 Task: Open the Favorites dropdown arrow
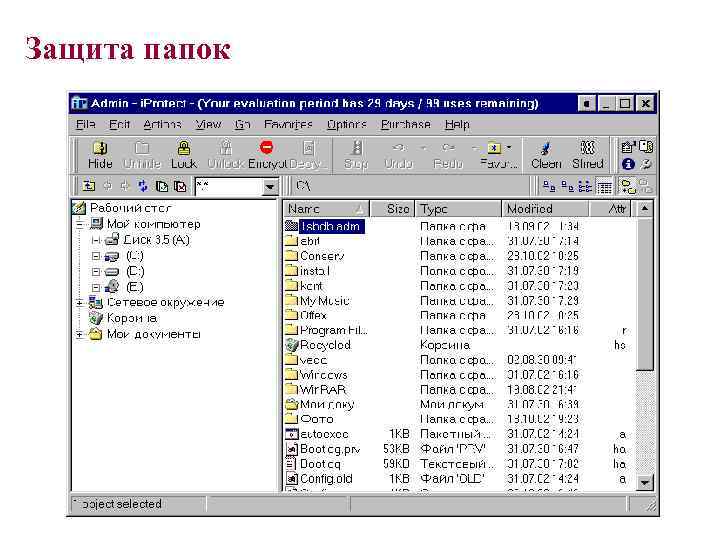pos(509,147)
